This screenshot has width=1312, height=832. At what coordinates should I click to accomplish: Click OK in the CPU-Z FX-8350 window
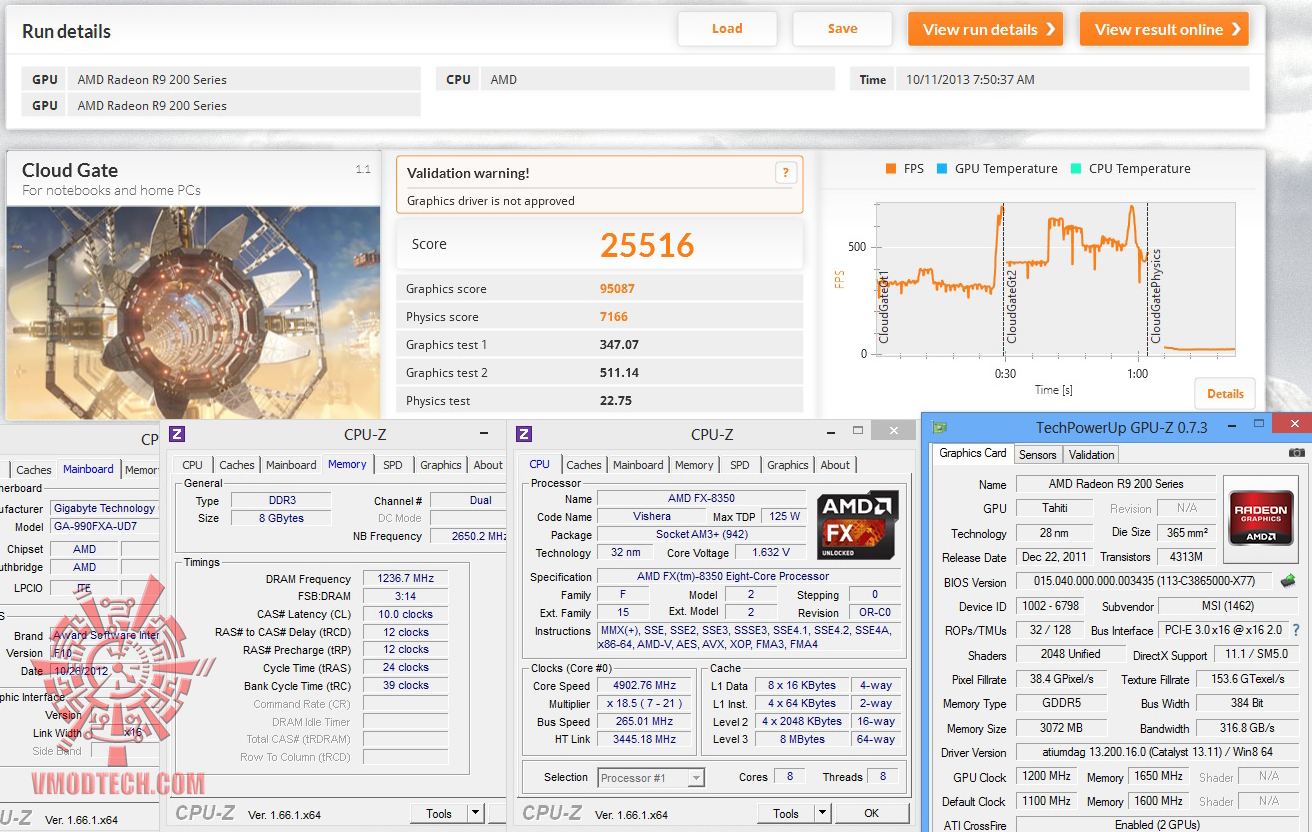[872, 814]
